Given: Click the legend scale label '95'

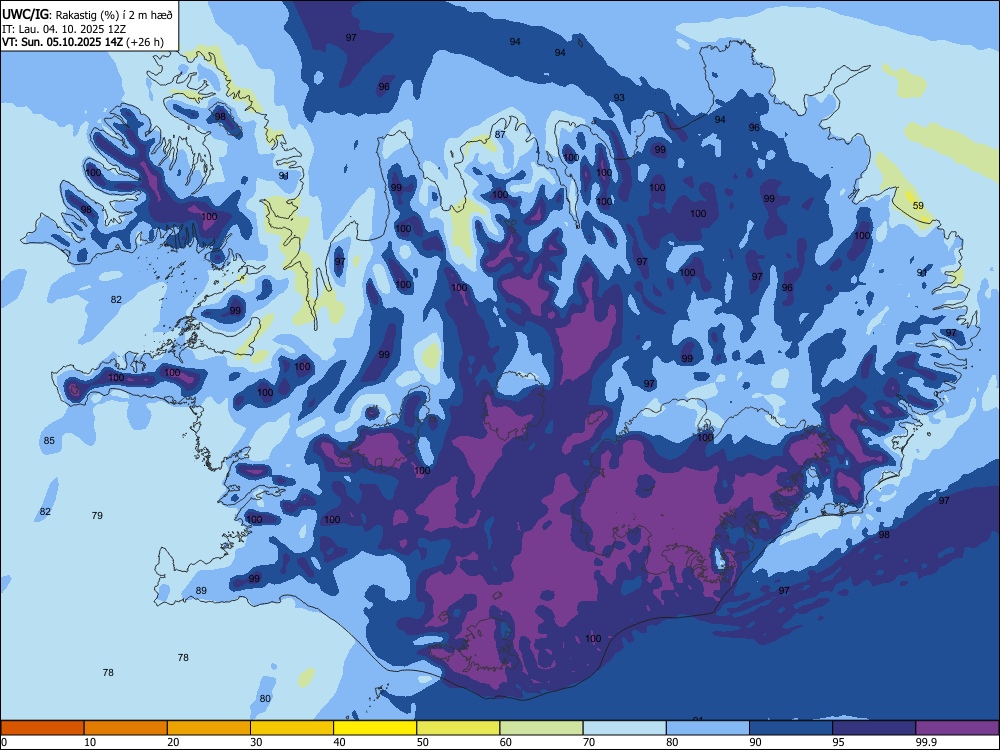Looking at the screenshot, I should coord(838,742).
